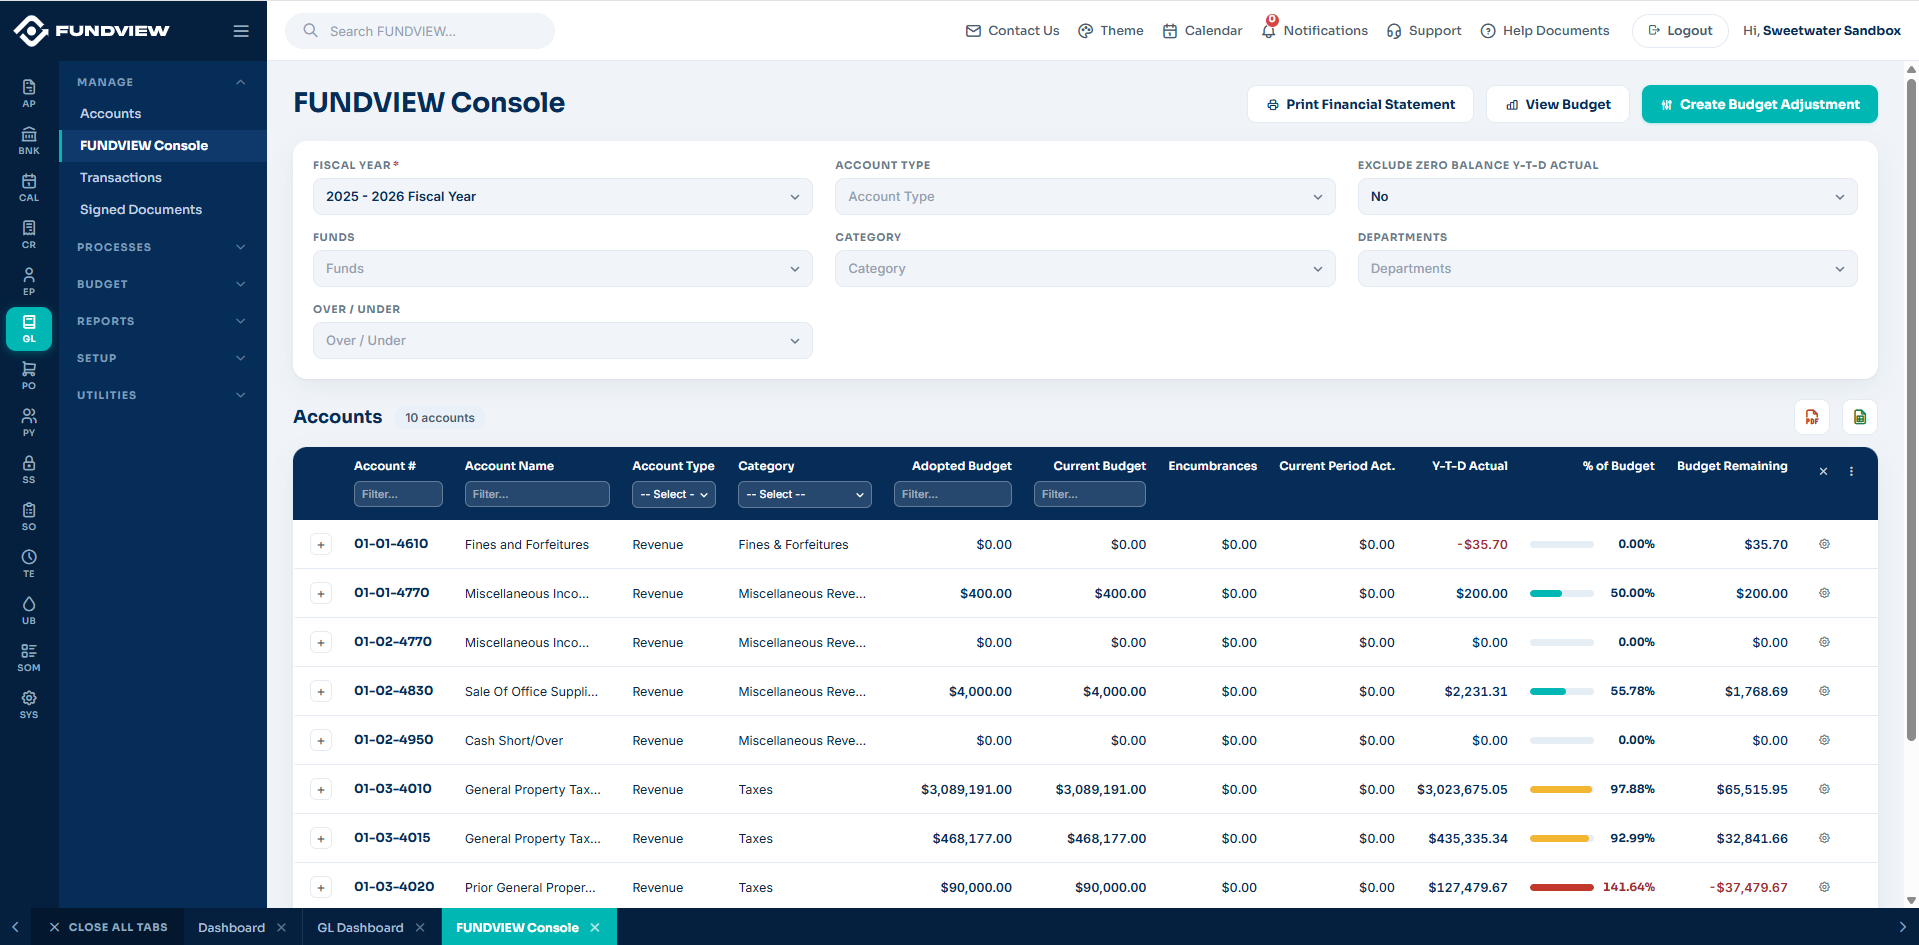The height and width of the screenshot is (945, 1919).
Task: Focus the Search FUNDVIEW field
Action: tap(420, 31)
